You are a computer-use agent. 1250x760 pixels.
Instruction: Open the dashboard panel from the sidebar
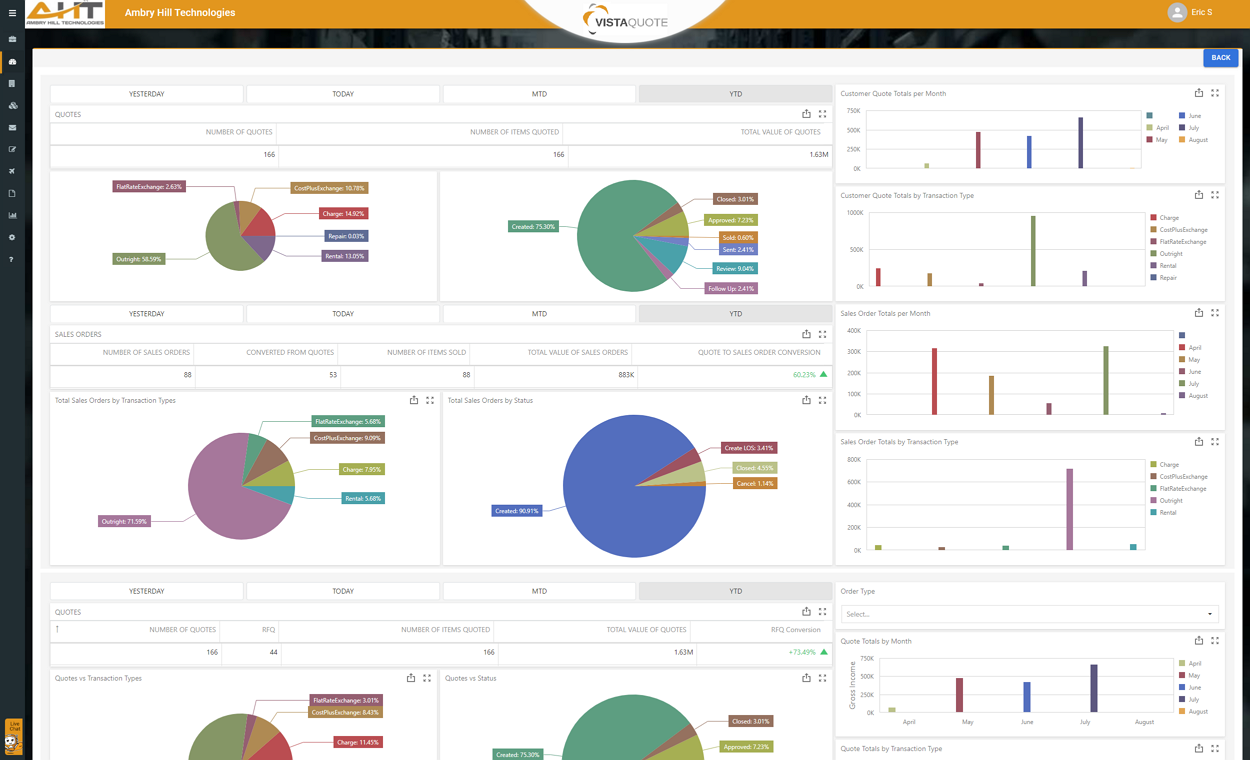pos(11,60)
